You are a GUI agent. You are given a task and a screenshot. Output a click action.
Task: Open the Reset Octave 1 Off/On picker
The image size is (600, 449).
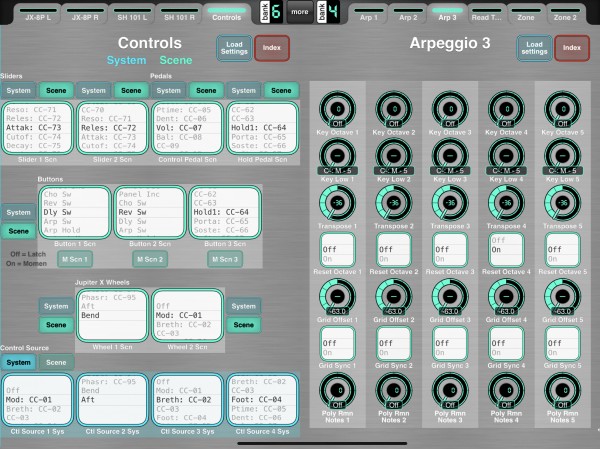[338, 250]
